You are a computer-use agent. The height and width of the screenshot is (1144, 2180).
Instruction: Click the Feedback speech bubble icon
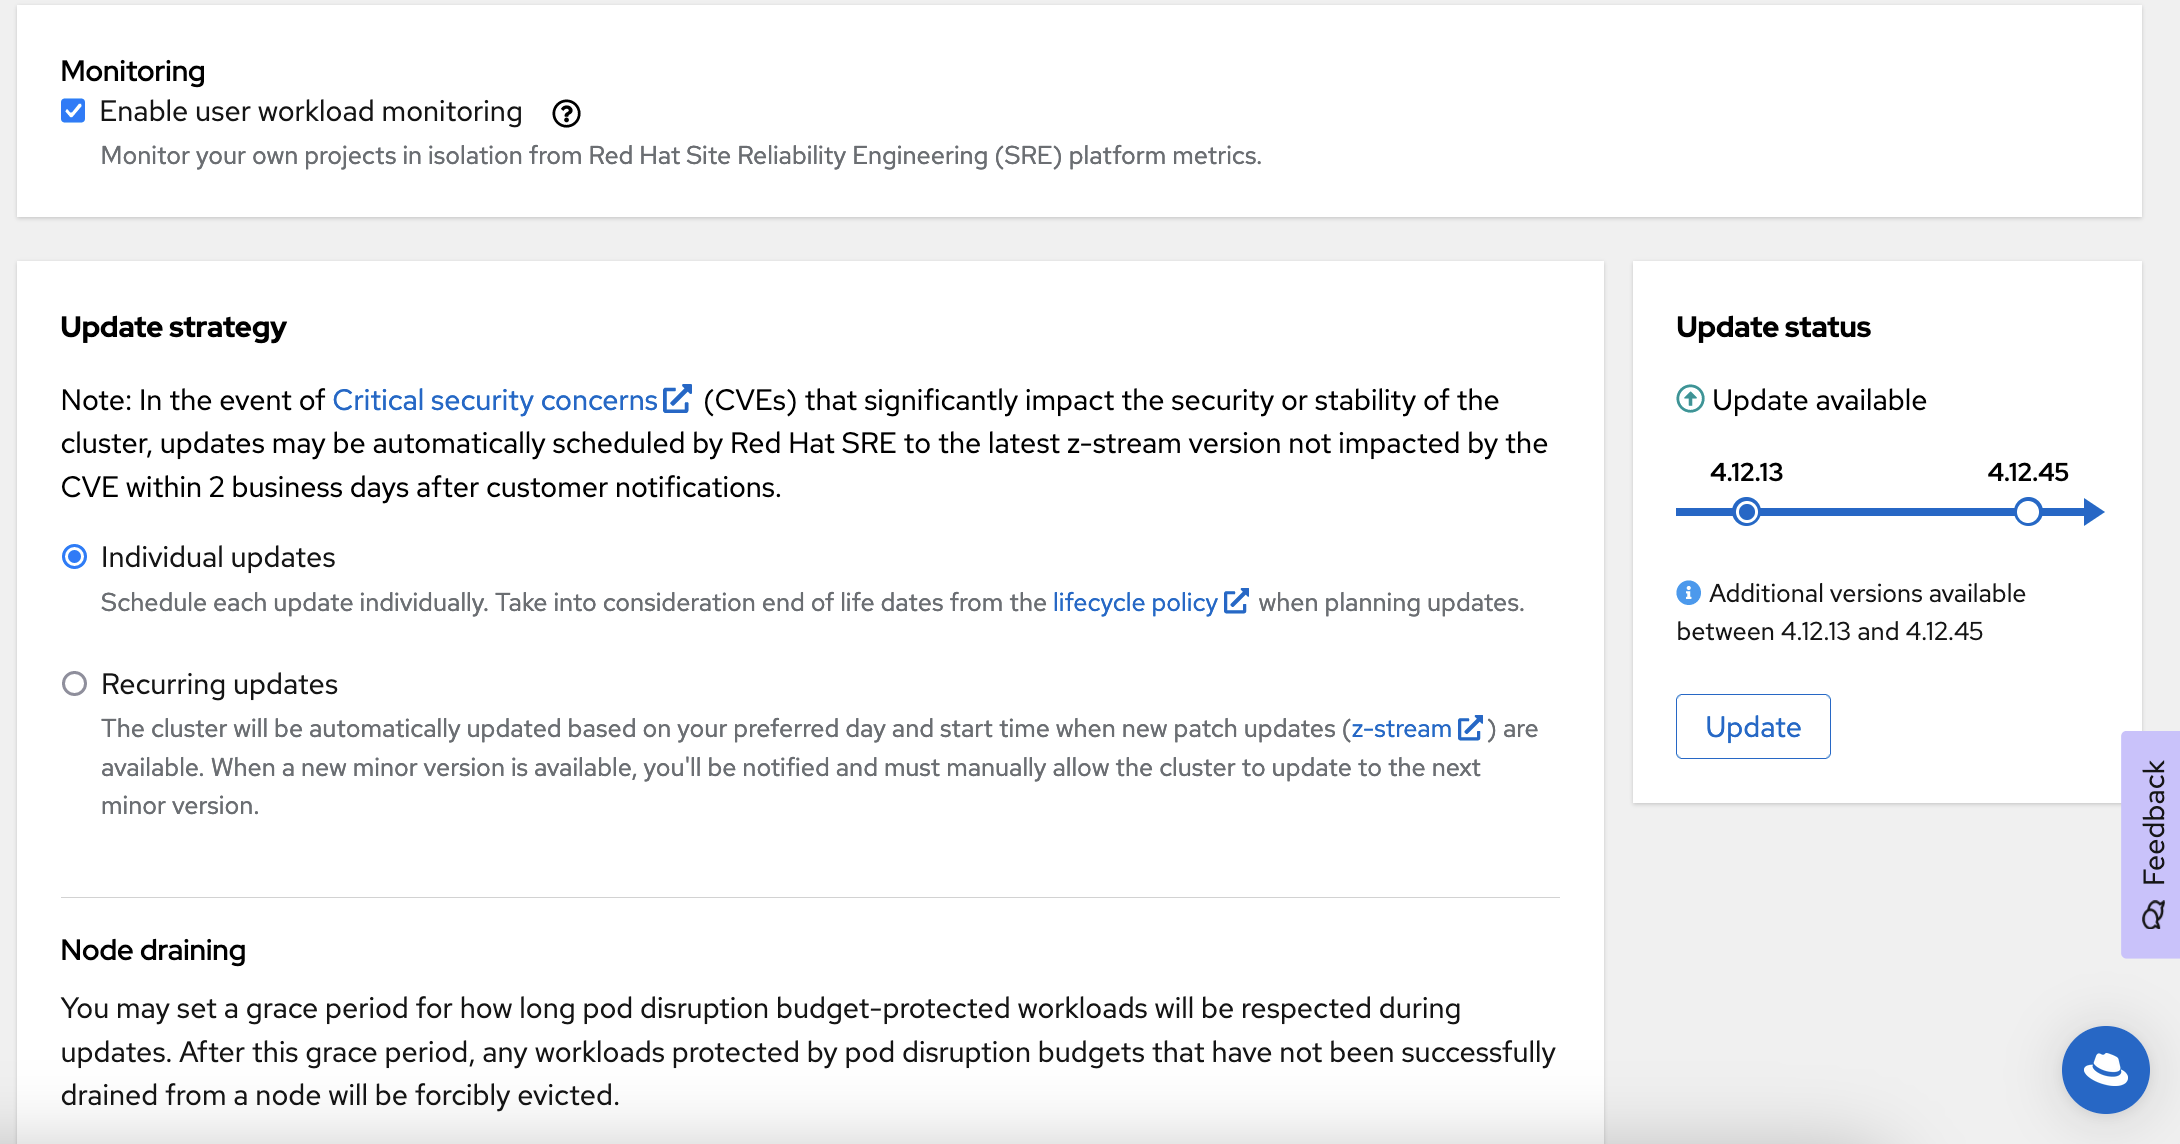point(2153,915)
